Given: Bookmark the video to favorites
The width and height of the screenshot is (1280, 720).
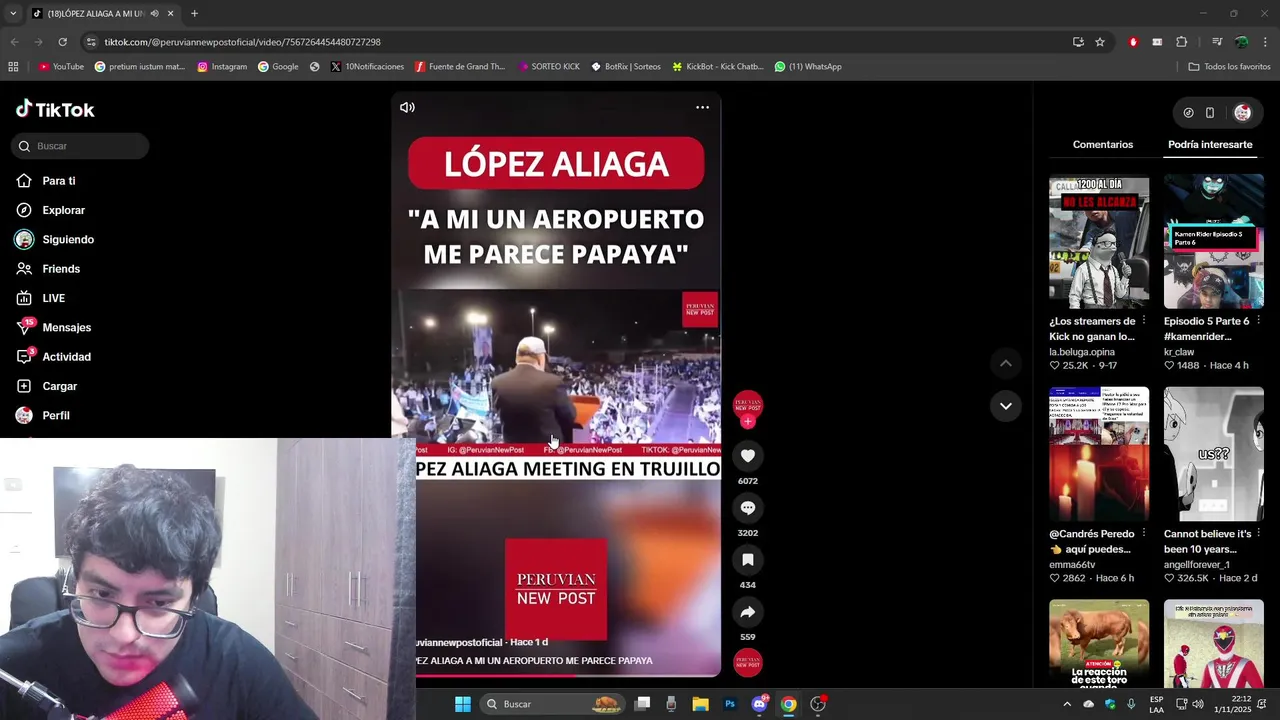Looking at the screenshot, I should 747,560.
